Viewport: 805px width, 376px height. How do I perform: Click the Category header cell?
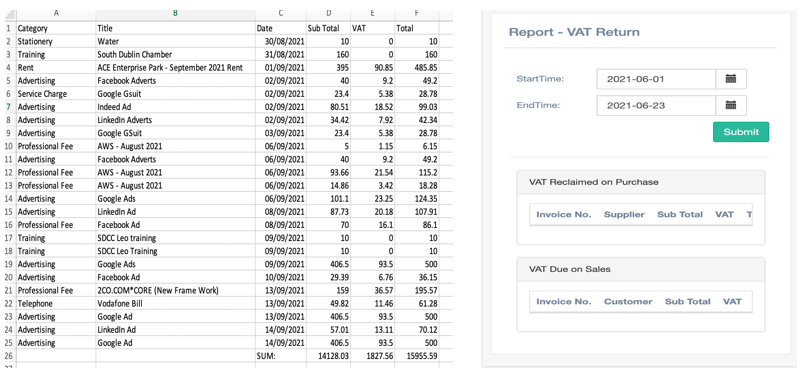click(x=56, y=28)
